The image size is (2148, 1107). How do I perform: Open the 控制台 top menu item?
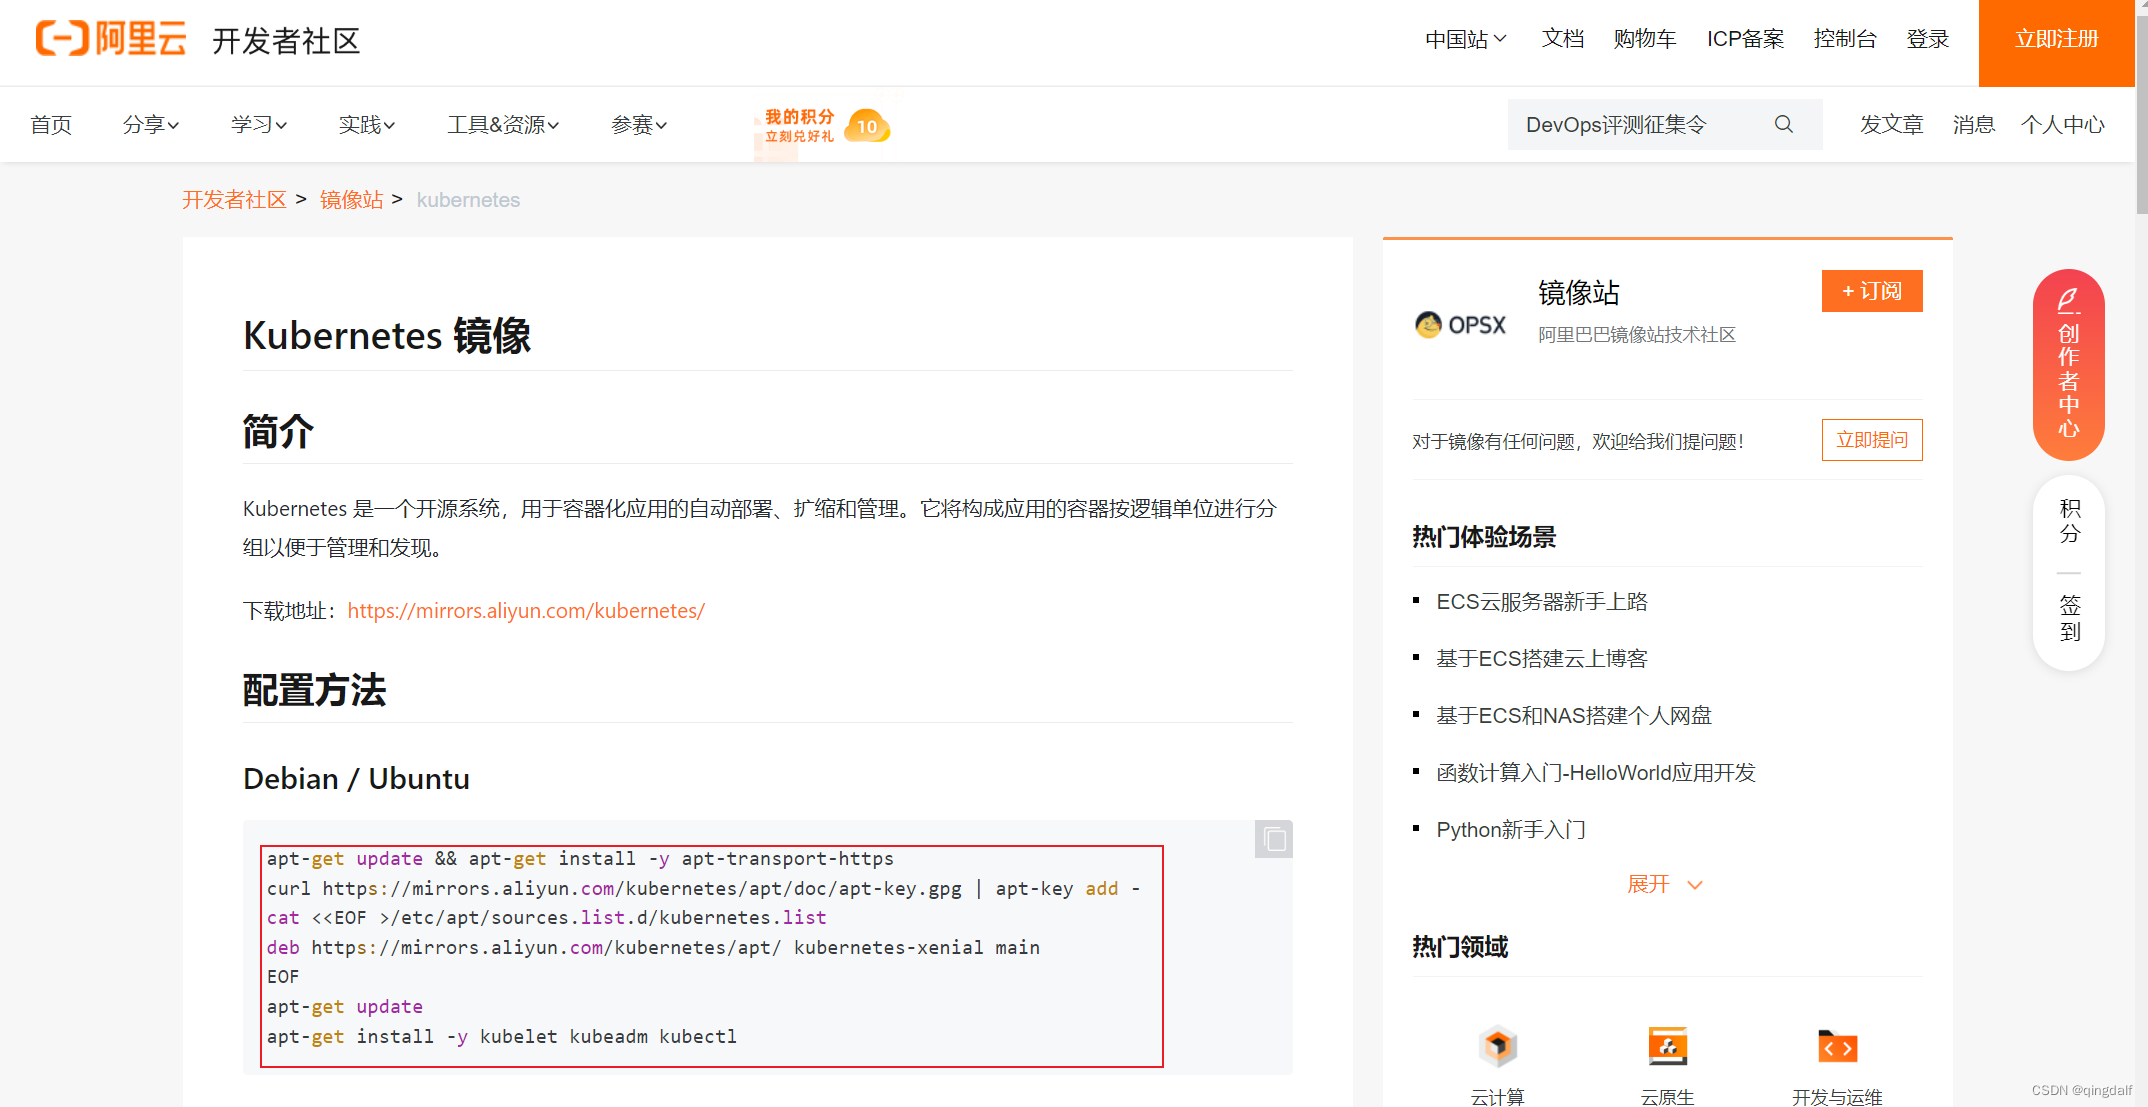[1845, 39]
